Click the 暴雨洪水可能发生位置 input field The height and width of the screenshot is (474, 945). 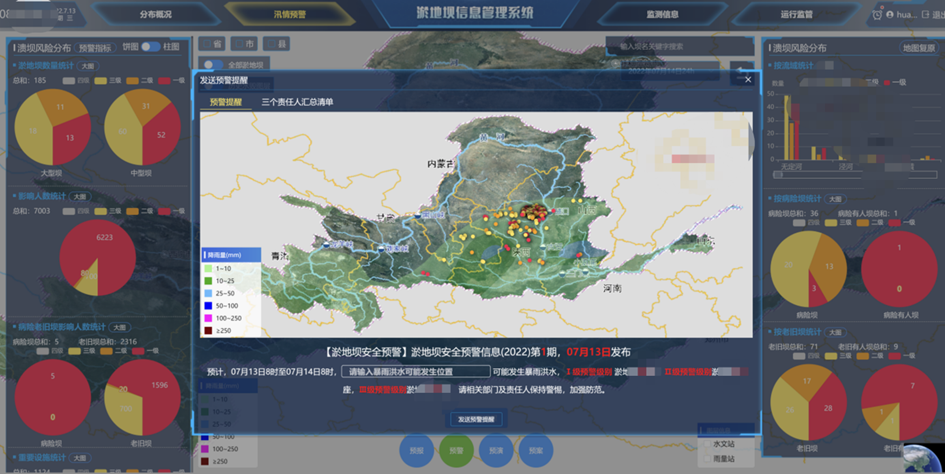point(416,371)
